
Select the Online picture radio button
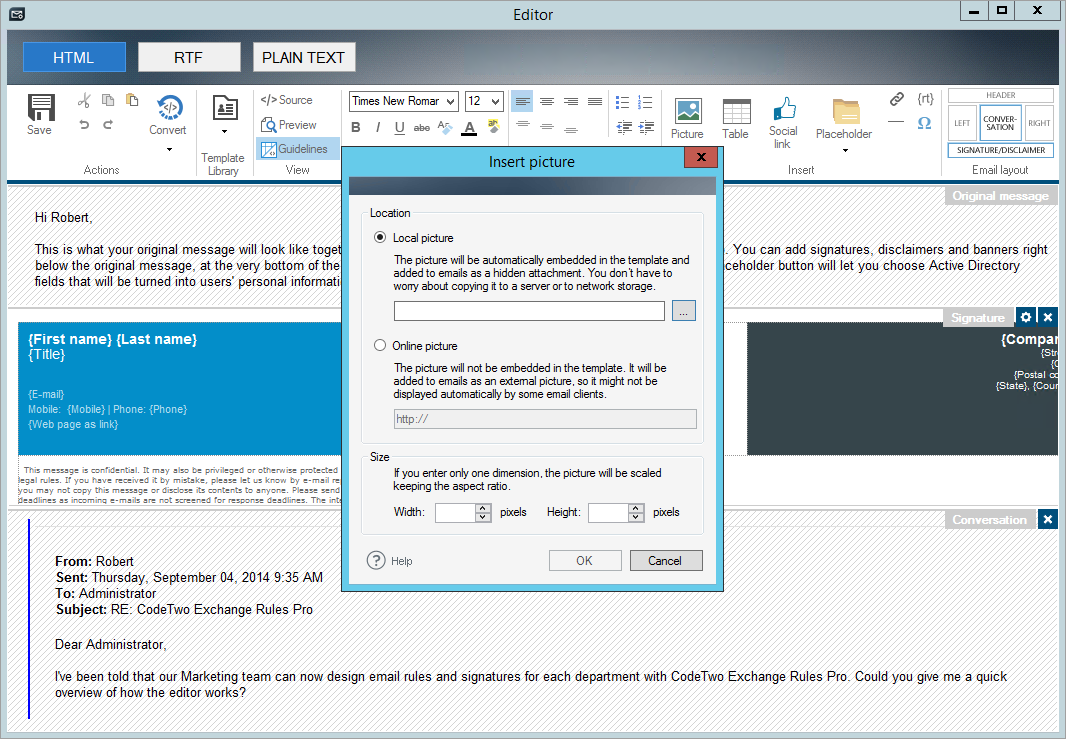[380, 345]
